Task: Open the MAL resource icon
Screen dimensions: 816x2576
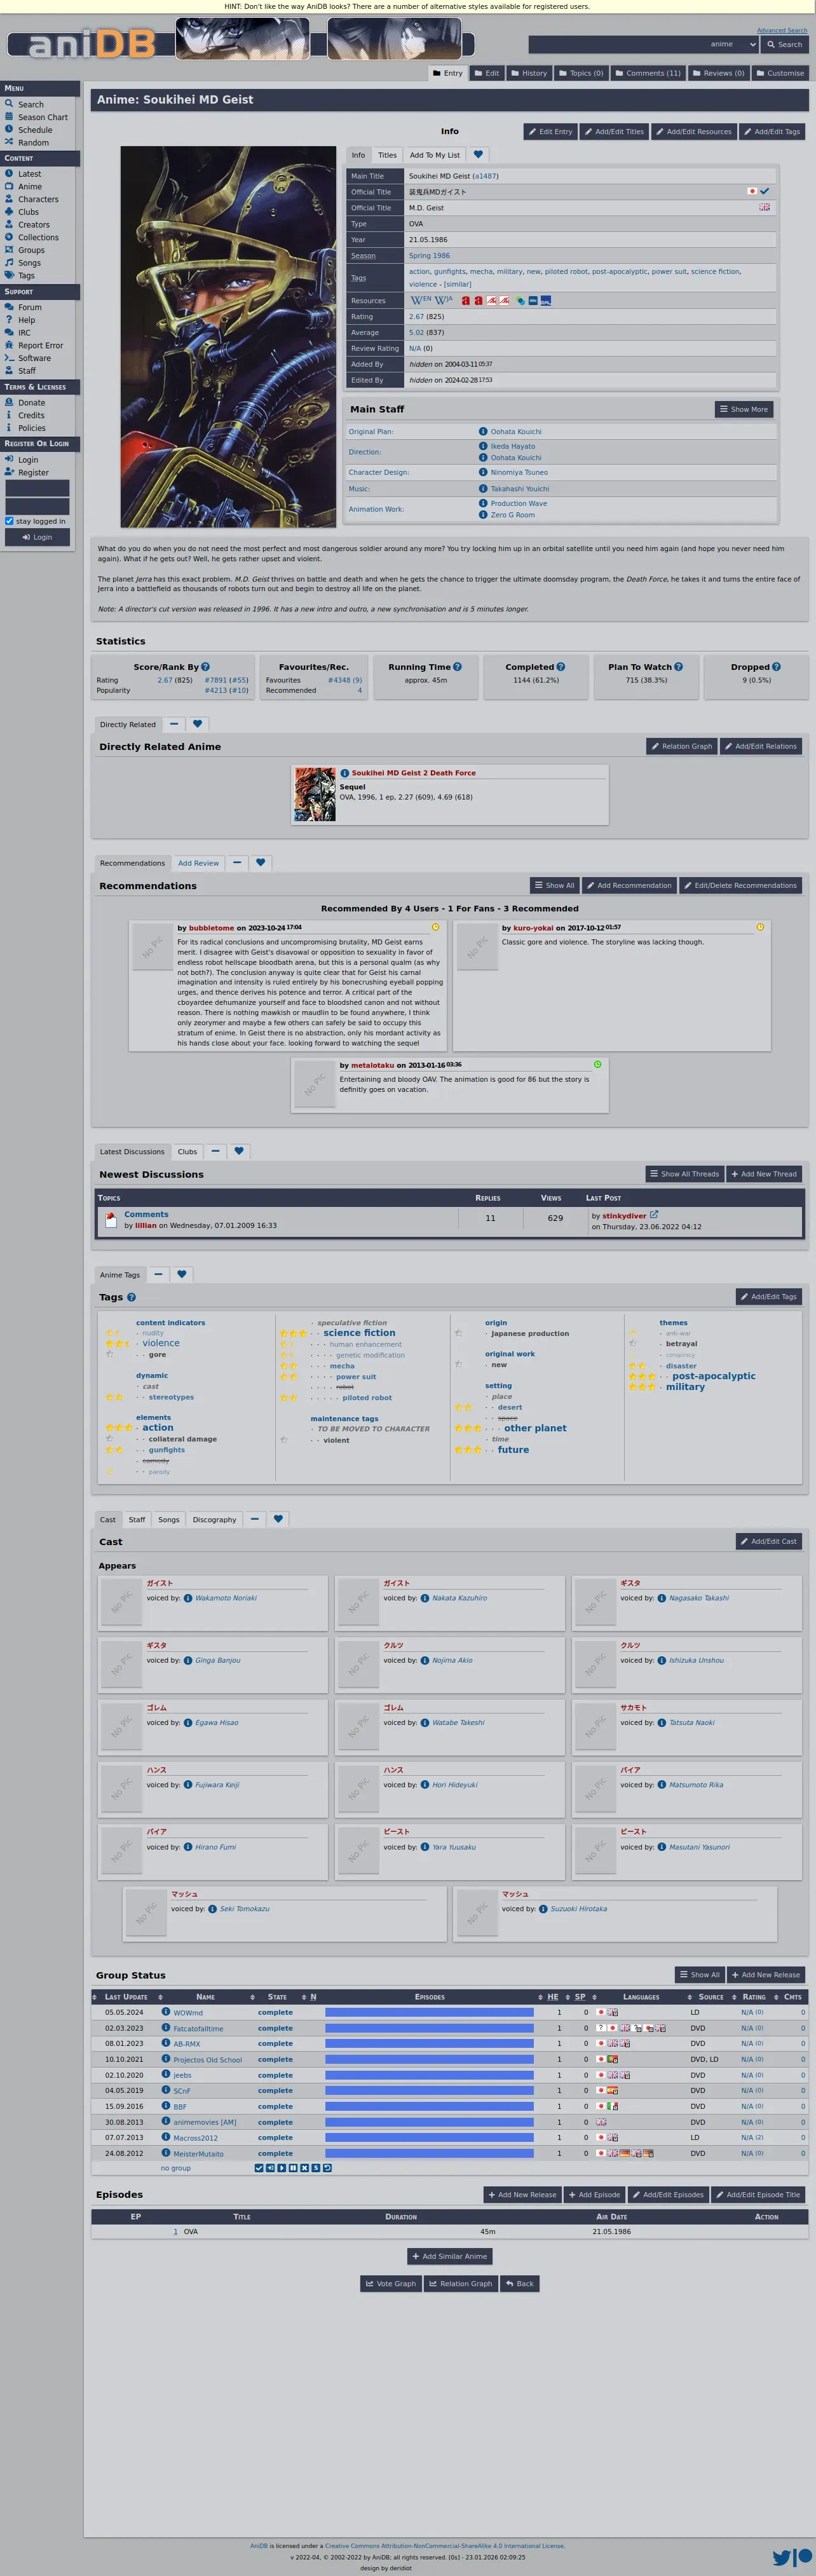Action: pos(546,300)
